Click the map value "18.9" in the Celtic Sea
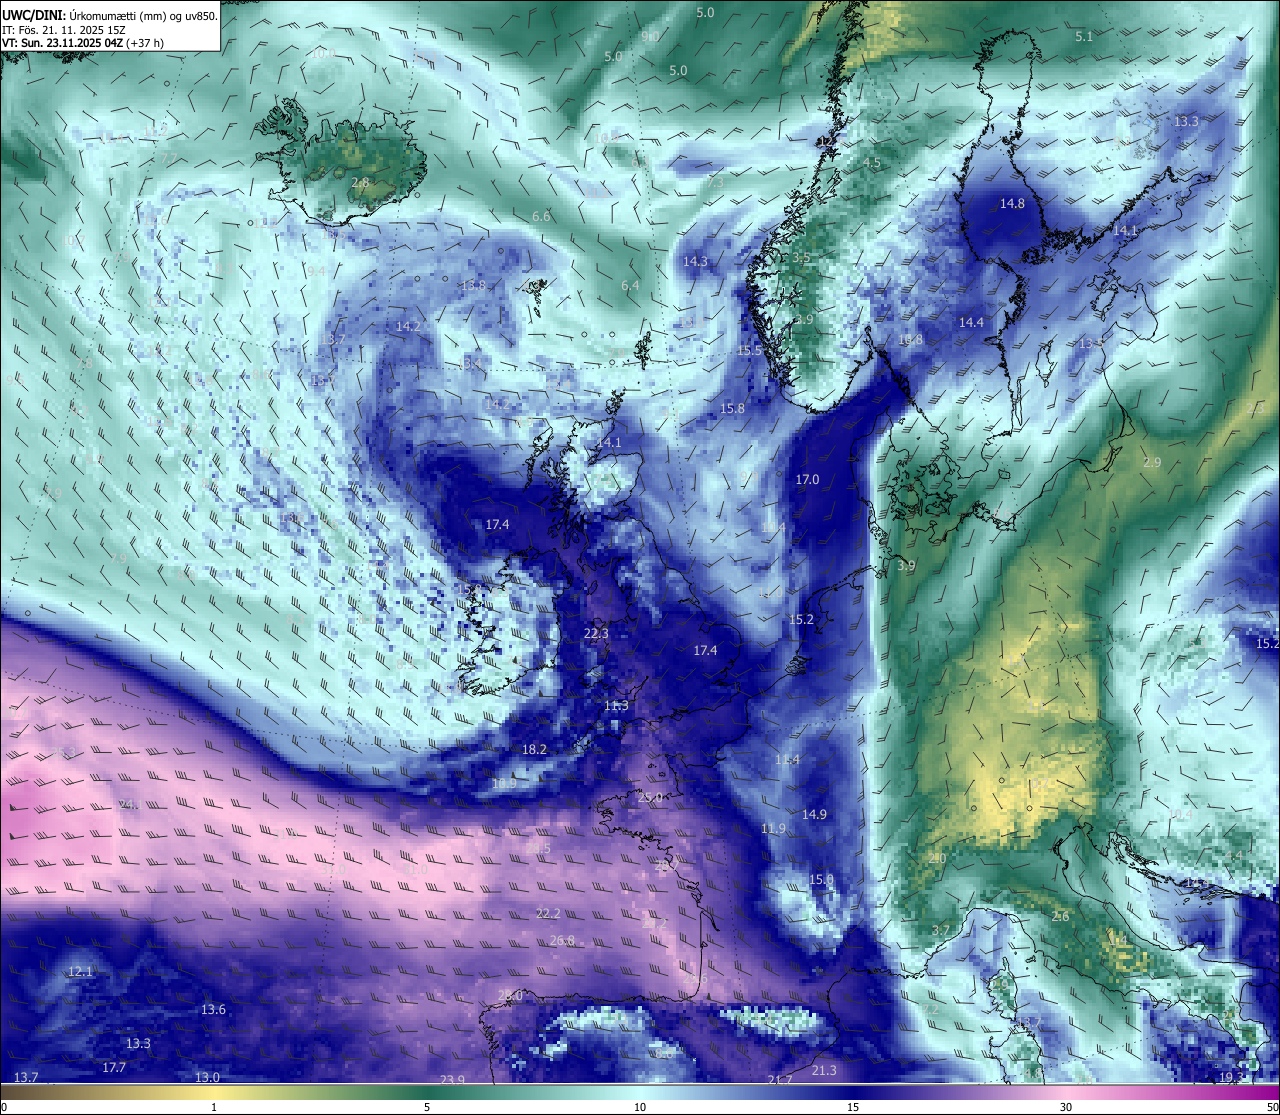The height and width of the screenshot is (1115, 1280). click(x=504, y=784)
